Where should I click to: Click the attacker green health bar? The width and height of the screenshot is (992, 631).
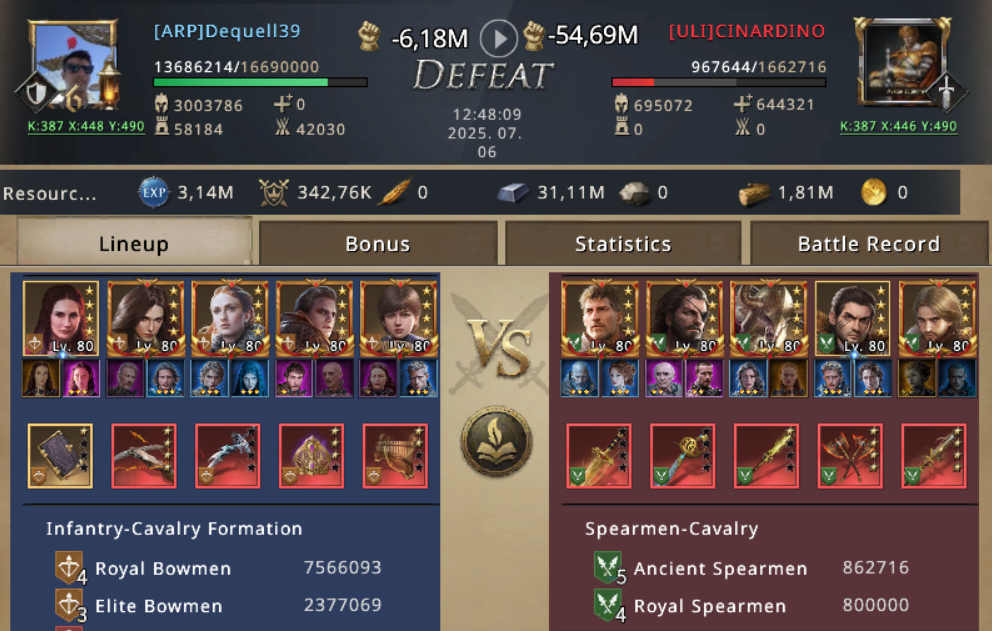[260, 82]
